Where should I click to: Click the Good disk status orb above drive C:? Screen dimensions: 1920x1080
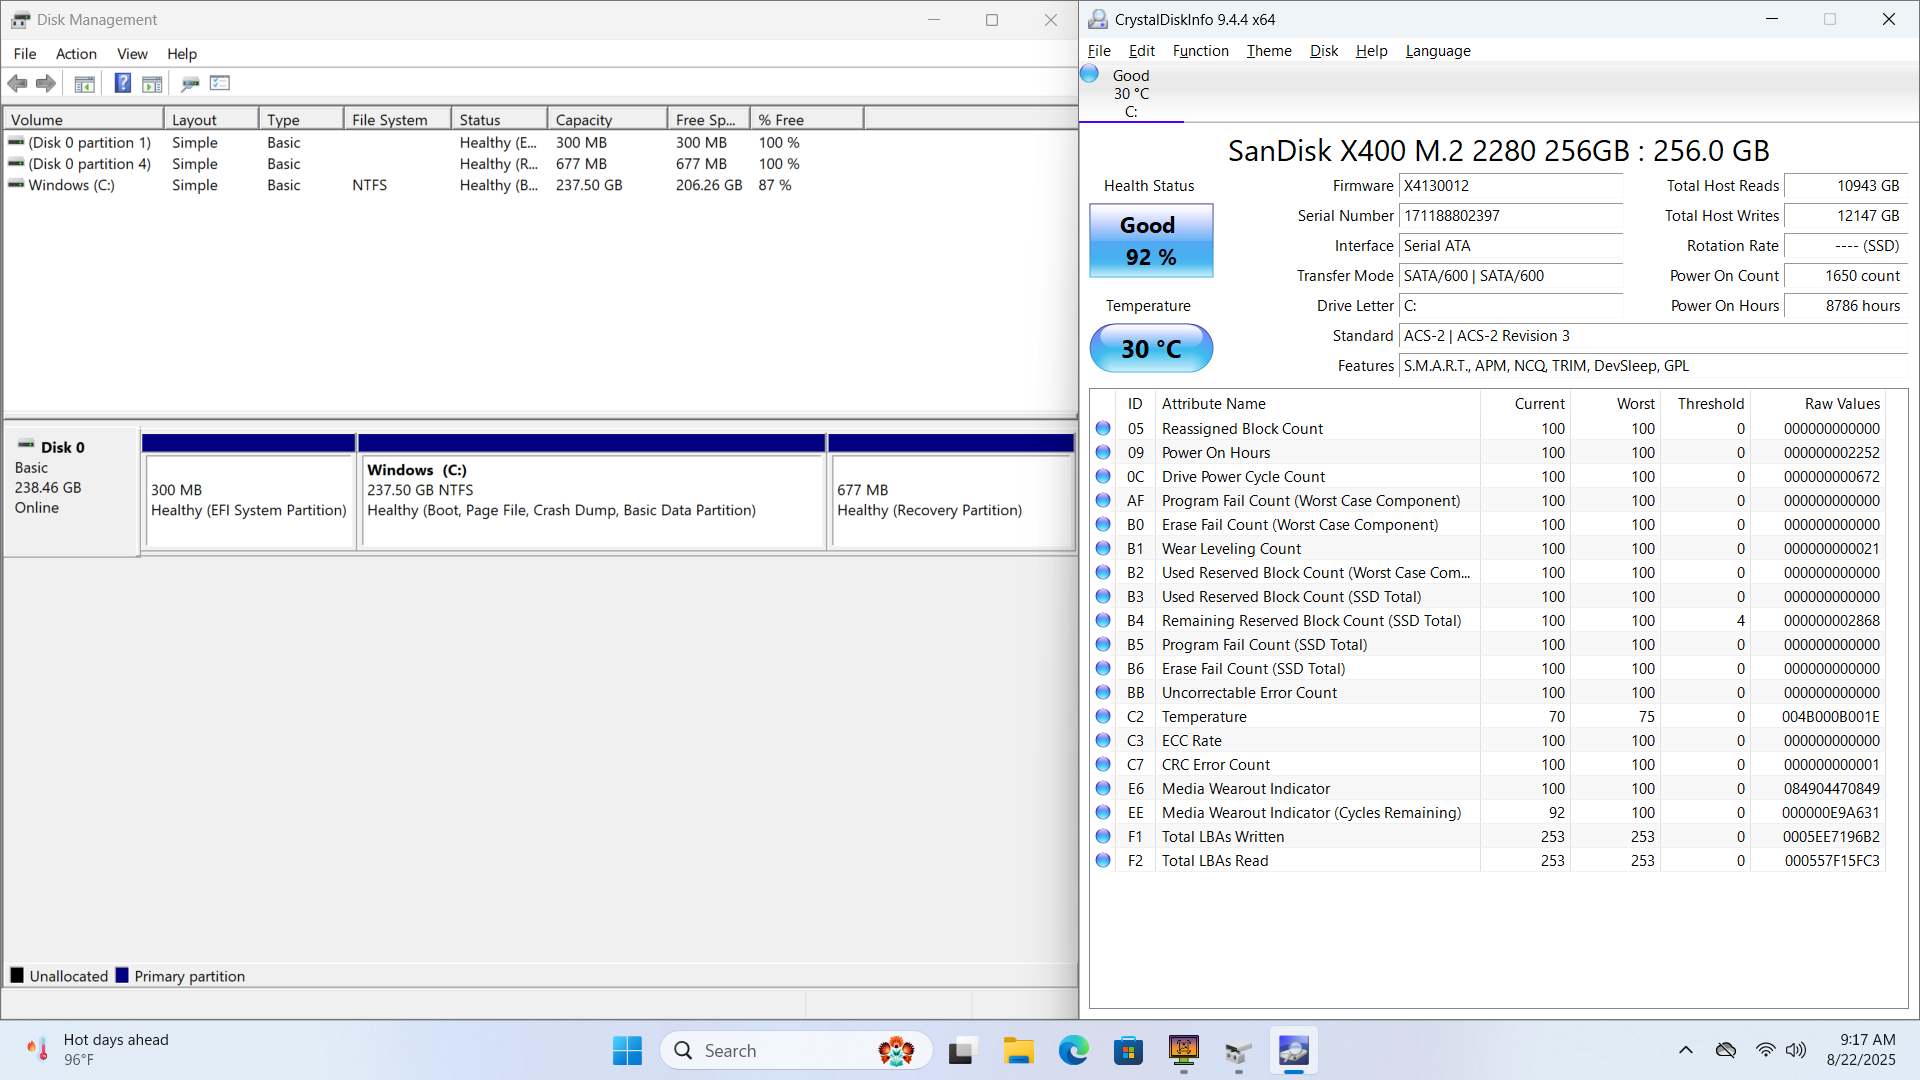pyautogui.click(x=1090, y=74)
